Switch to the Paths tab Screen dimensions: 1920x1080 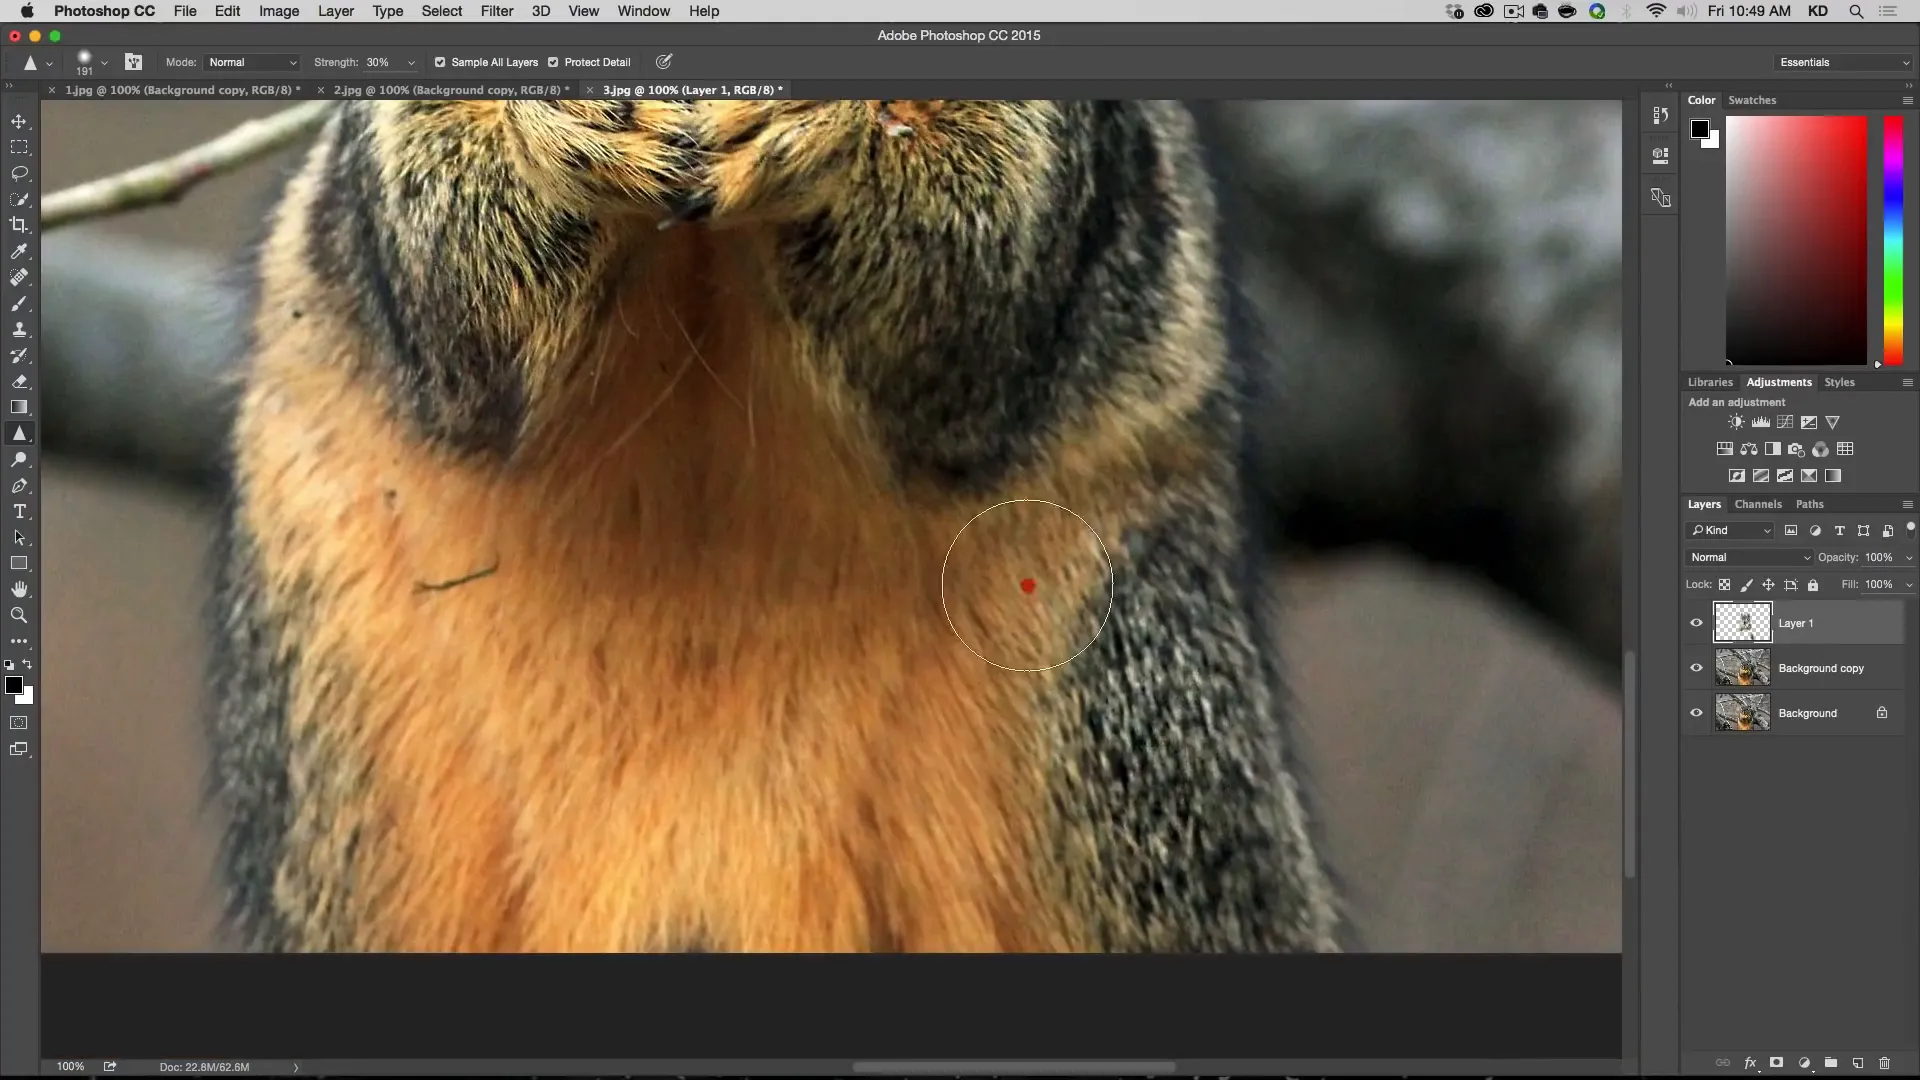[1808, 504]
